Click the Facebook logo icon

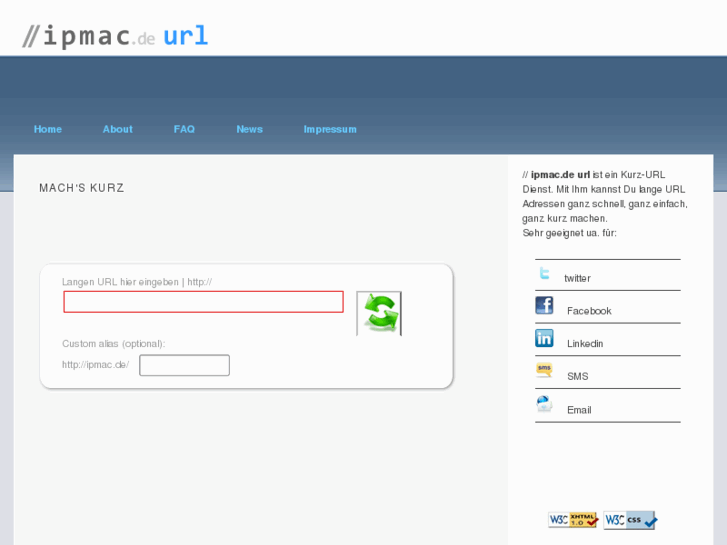pos(544,306)
